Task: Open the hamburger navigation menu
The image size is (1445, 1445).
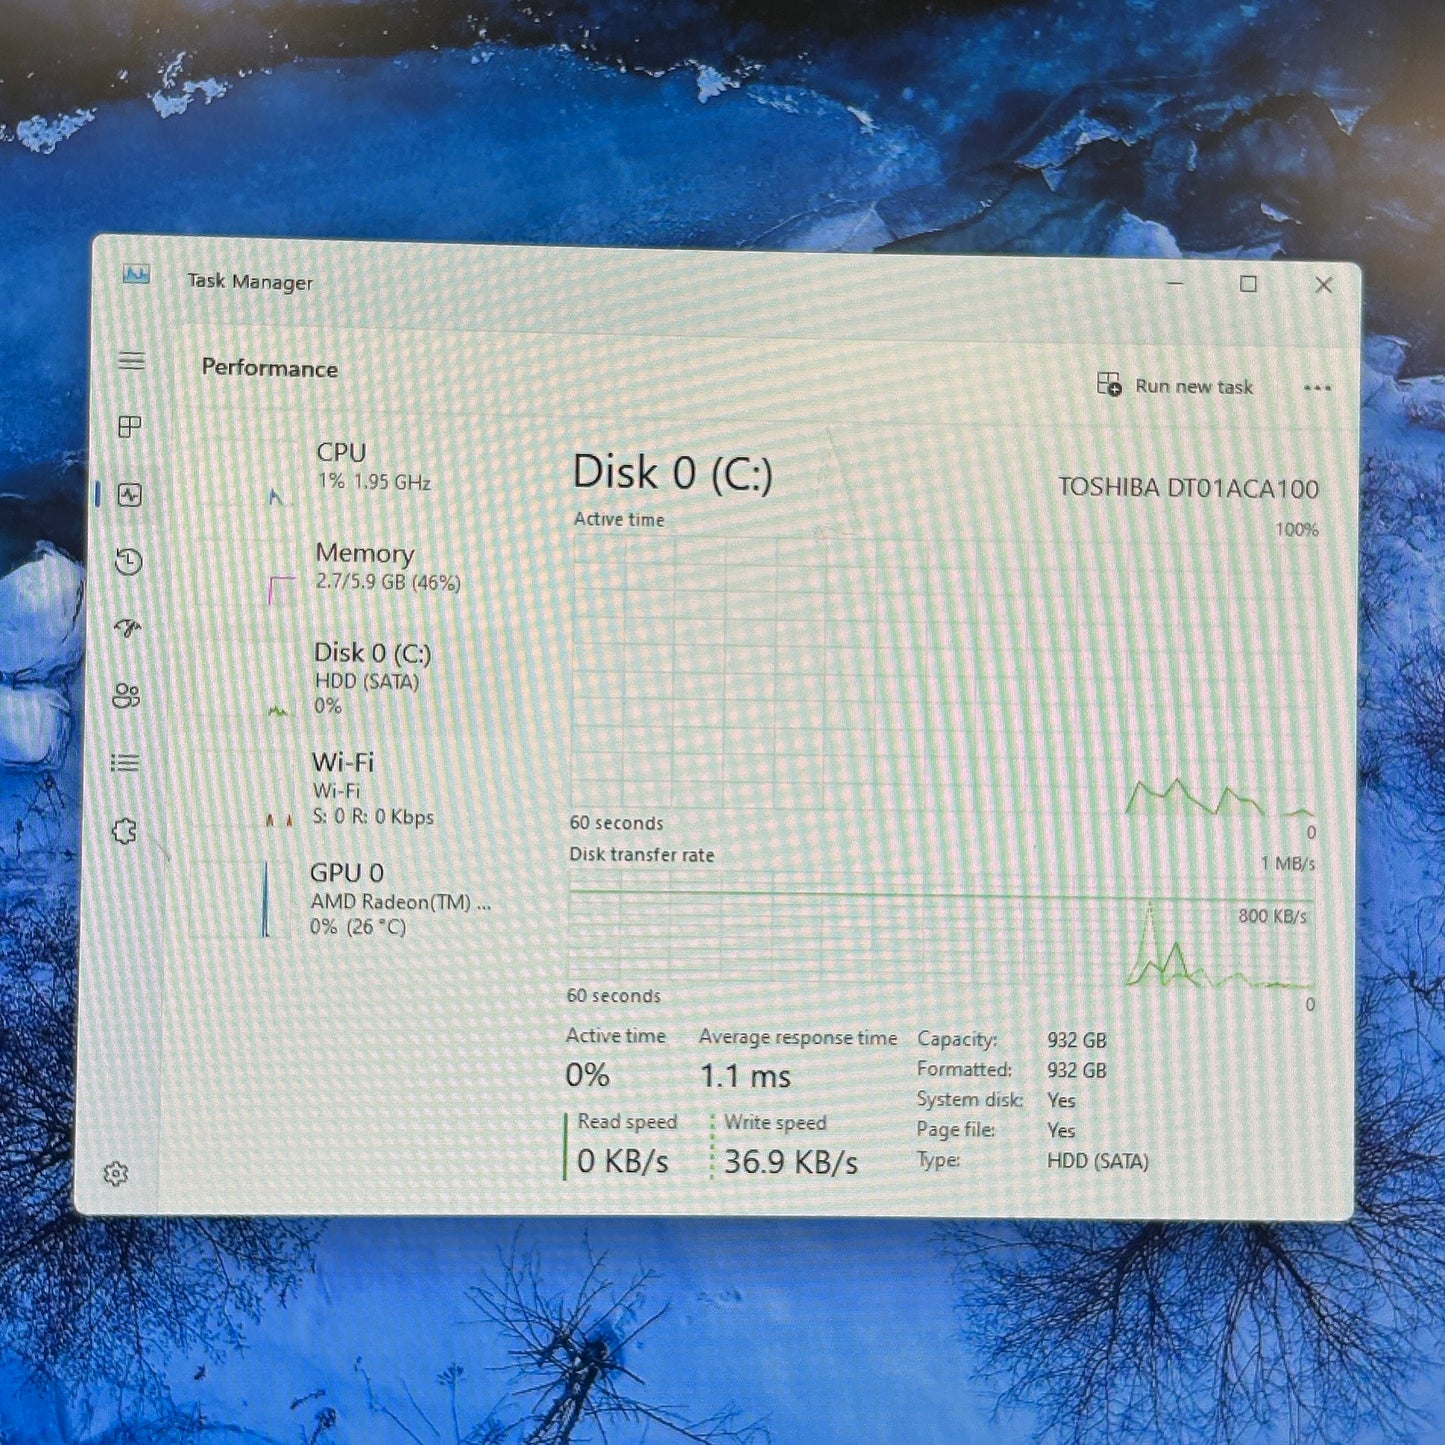Action: click(x=131, y=361)
